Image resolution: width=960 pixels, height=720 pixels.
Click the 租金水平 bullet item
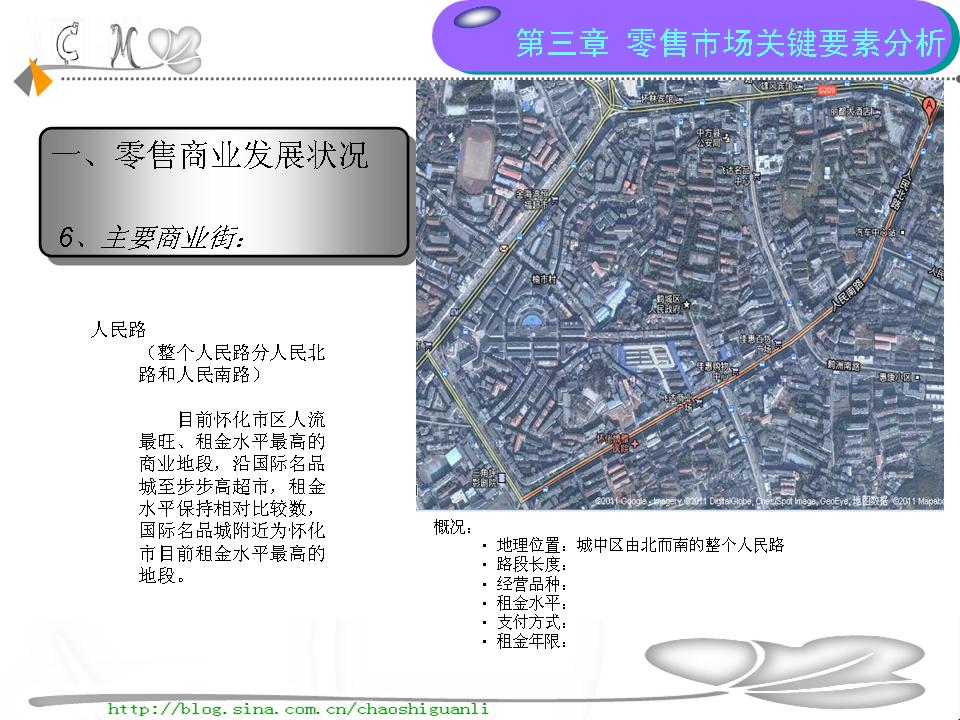pyautogui.click(x=531, y=603)
